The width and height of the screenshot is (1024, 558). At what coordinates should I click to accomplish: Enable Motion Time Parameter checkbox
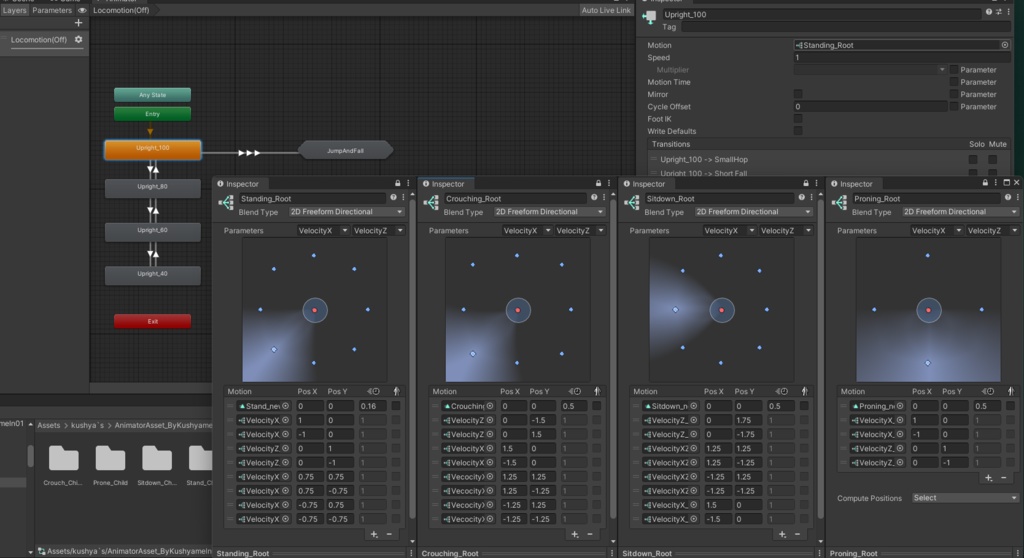click(954, 82)
